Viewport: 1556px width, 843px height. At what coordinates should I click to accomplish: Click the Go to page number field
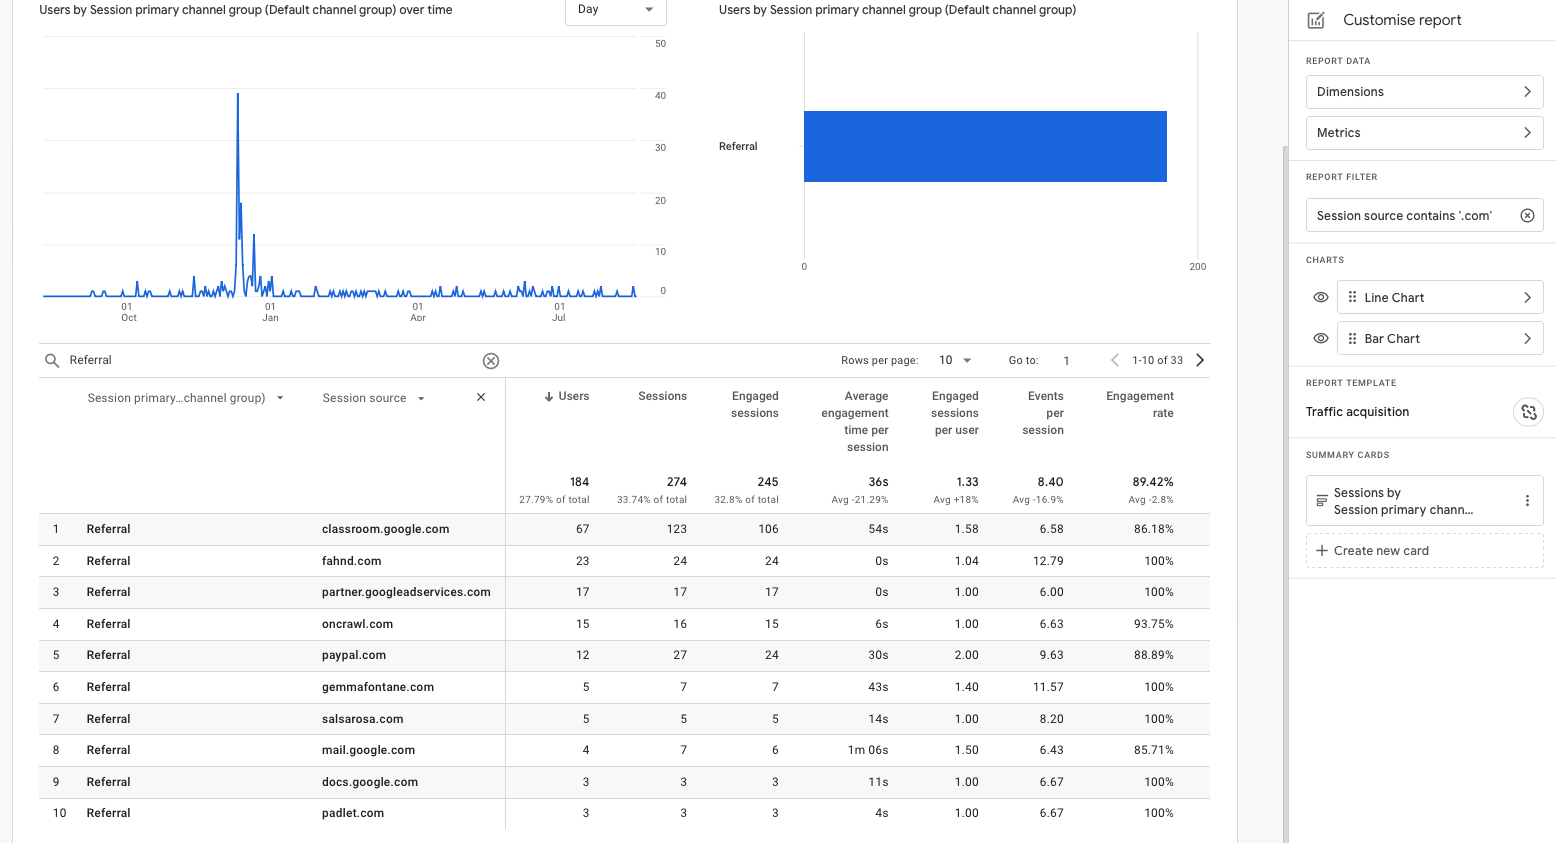(1066, 359)
